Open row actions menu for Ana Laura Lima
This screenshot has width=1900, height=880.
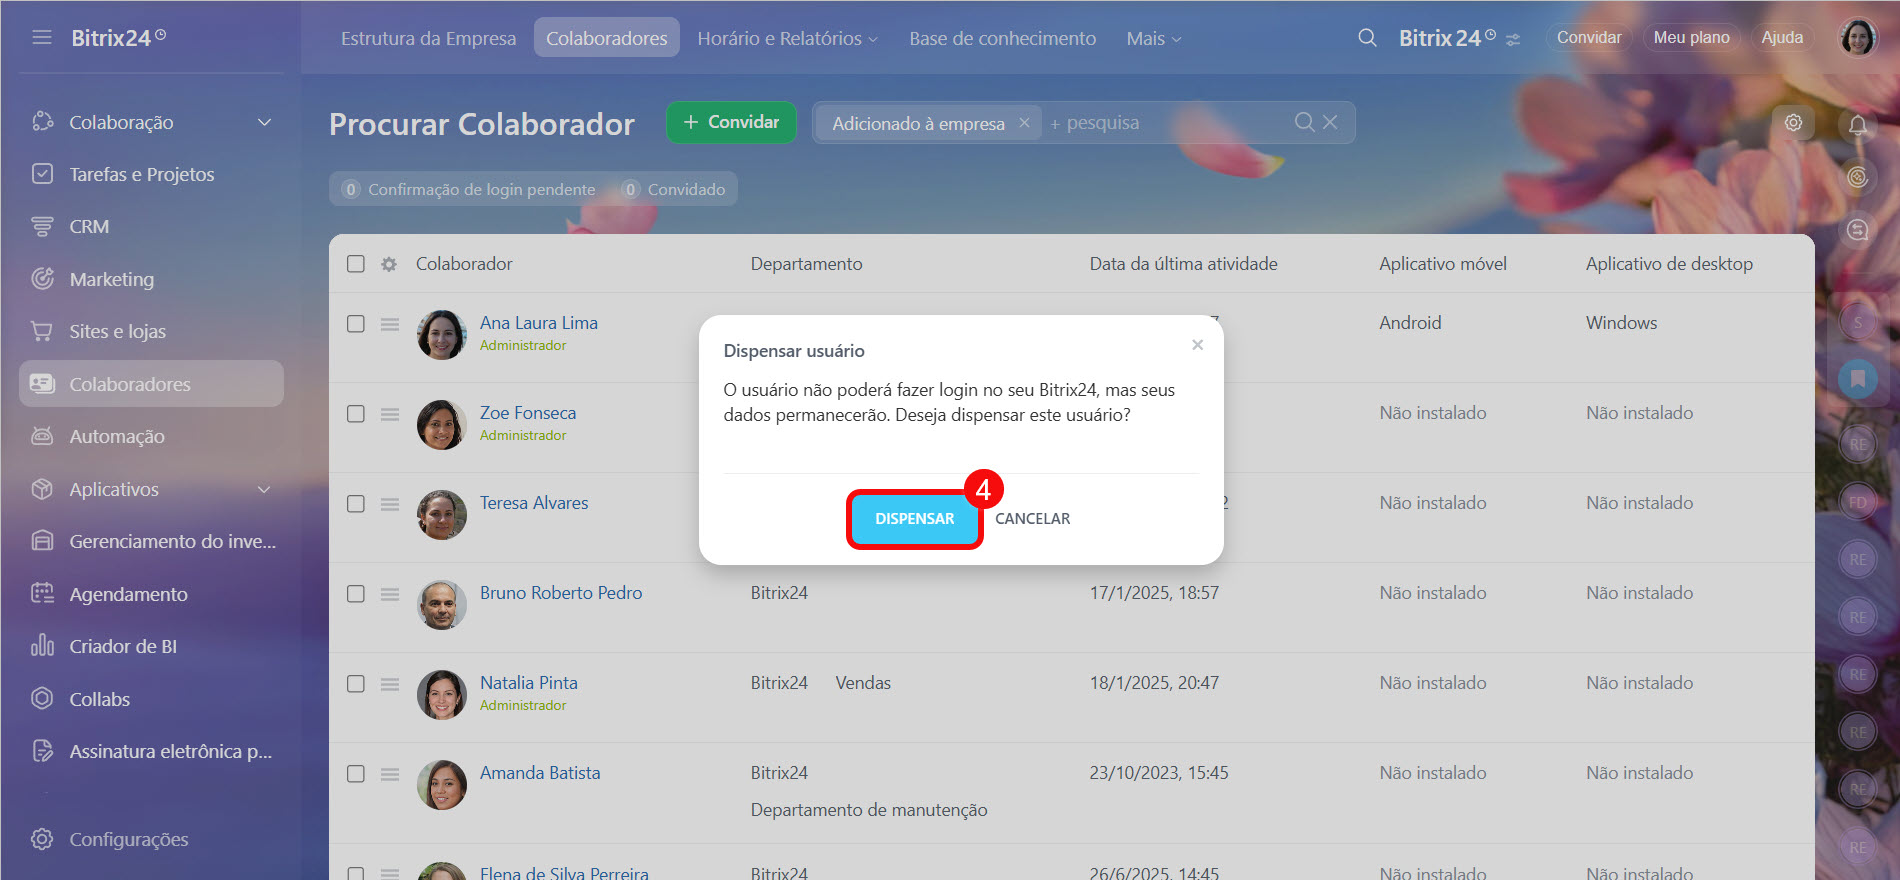click(x=390, y=324)
